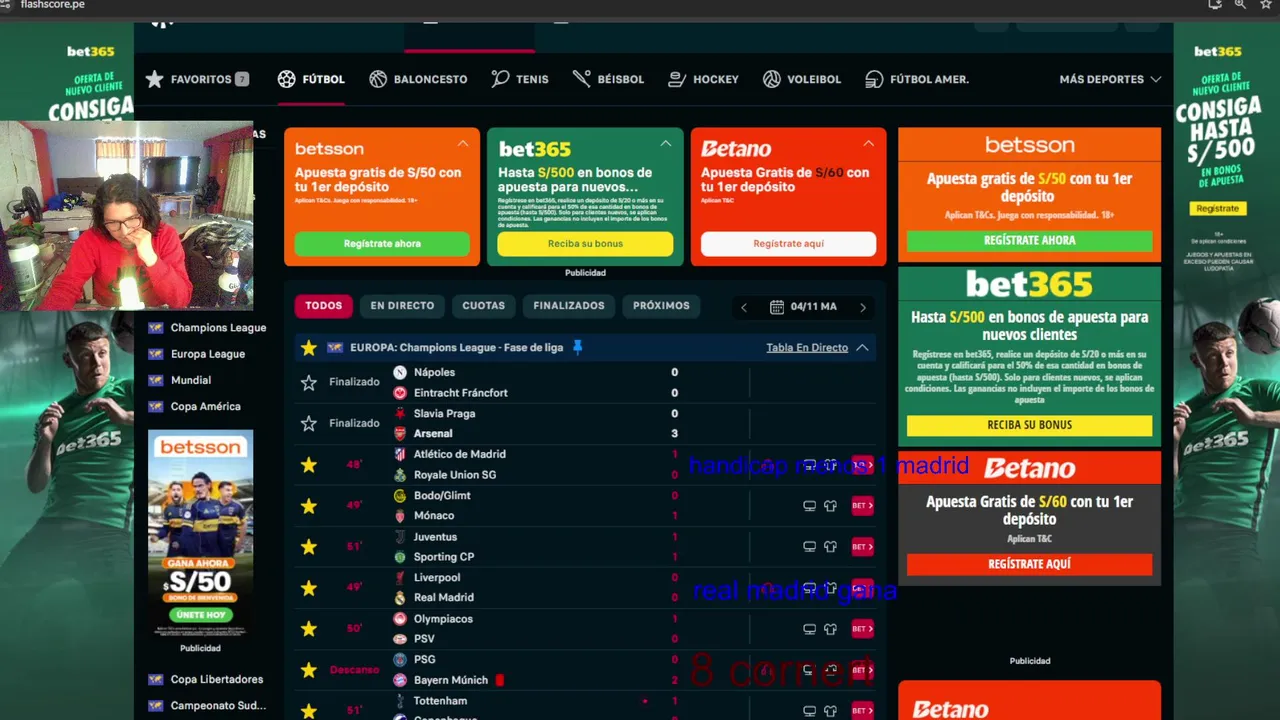The width and height of the screenshot is (1280, 720).
Task: Open BET odds icon for Juventus match
Action: click(x=862, y=547)
